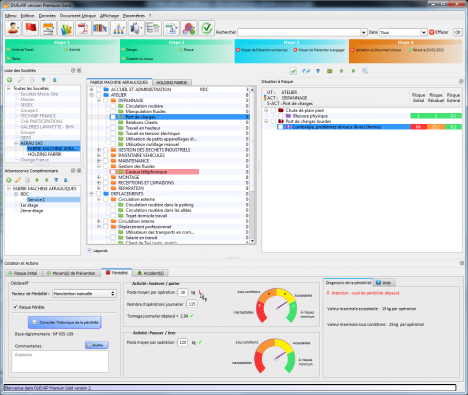Screen dimensions: 468x395
Task: Switch to the HOLDING FABRIK tab
Action: click(x=172, y=82)
